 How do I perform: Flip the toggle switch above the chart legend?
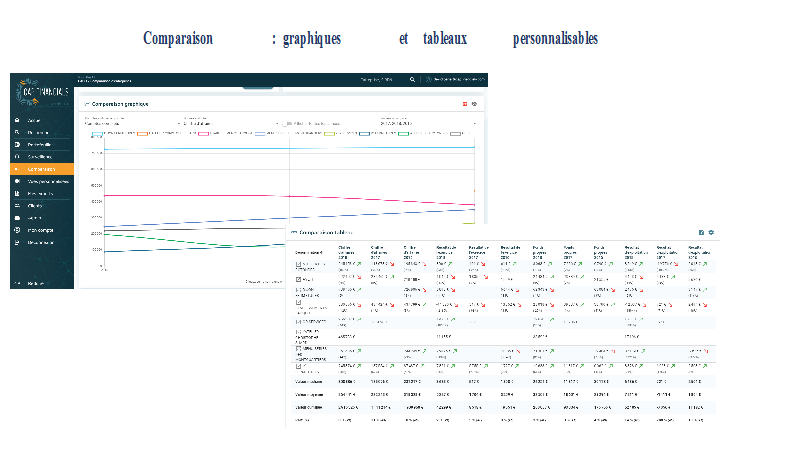(x=285, y=124)
